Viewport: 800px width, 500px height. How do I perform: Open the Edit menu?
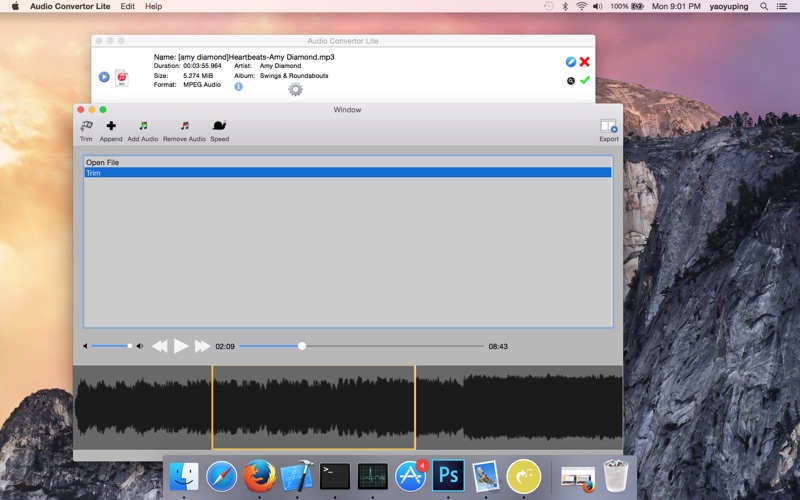tap(128, 6)
